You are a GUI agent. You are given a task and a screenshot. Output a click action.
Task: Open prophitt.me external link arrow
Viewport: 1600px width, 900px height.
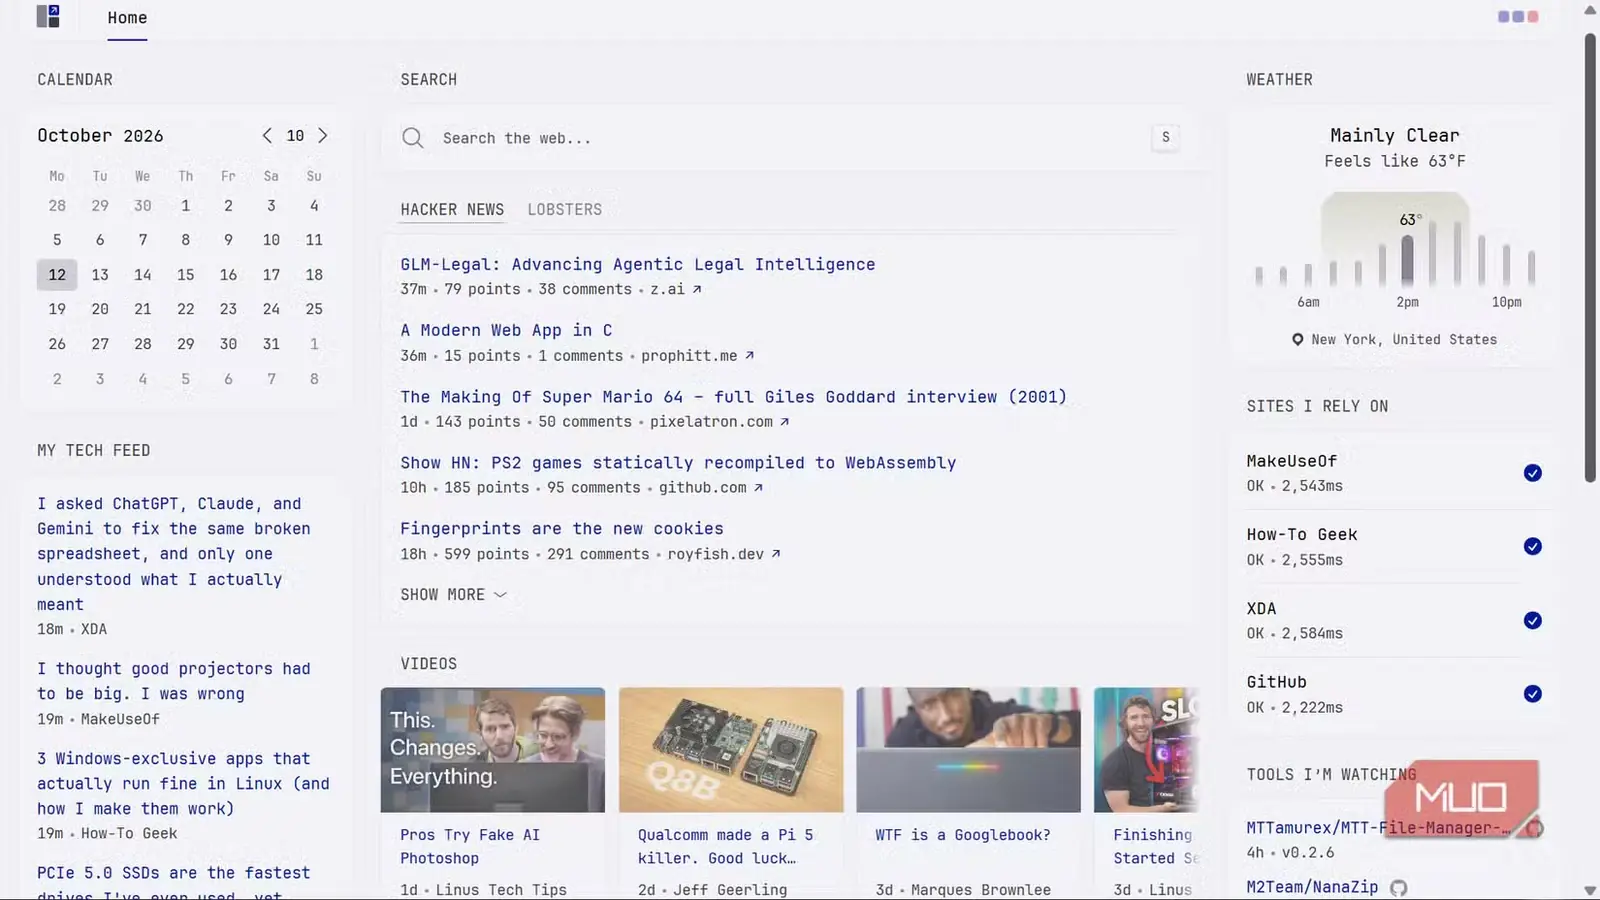click(x=749, y=355)
